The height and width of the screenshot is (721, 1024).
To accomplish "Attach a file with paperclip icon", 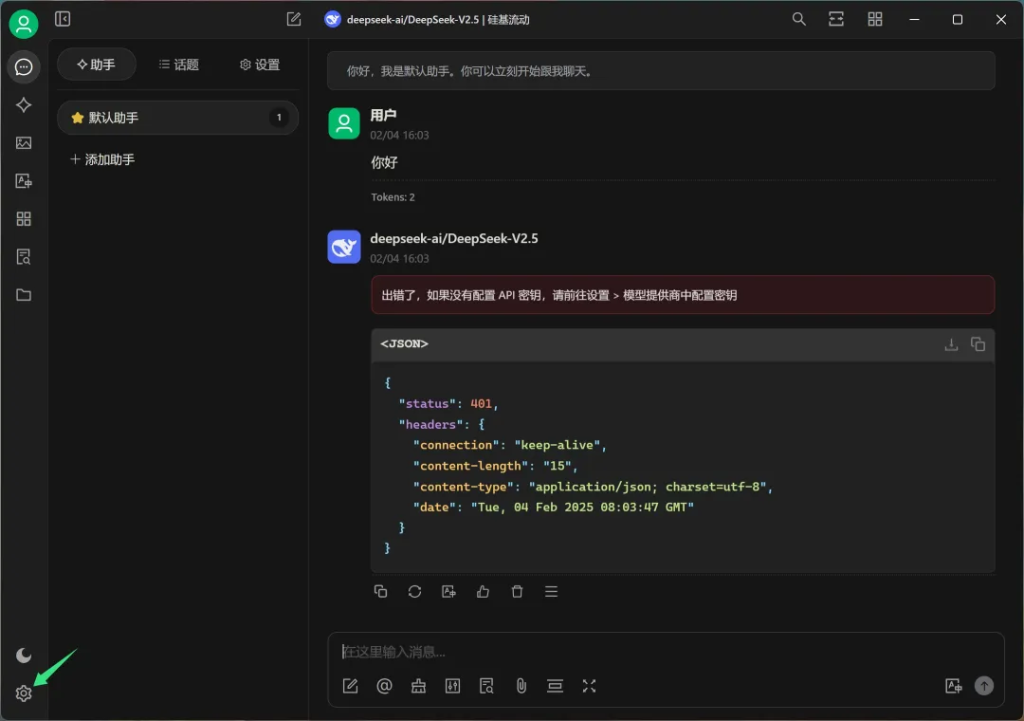I will pyautogui.click(x=521, y=686).
